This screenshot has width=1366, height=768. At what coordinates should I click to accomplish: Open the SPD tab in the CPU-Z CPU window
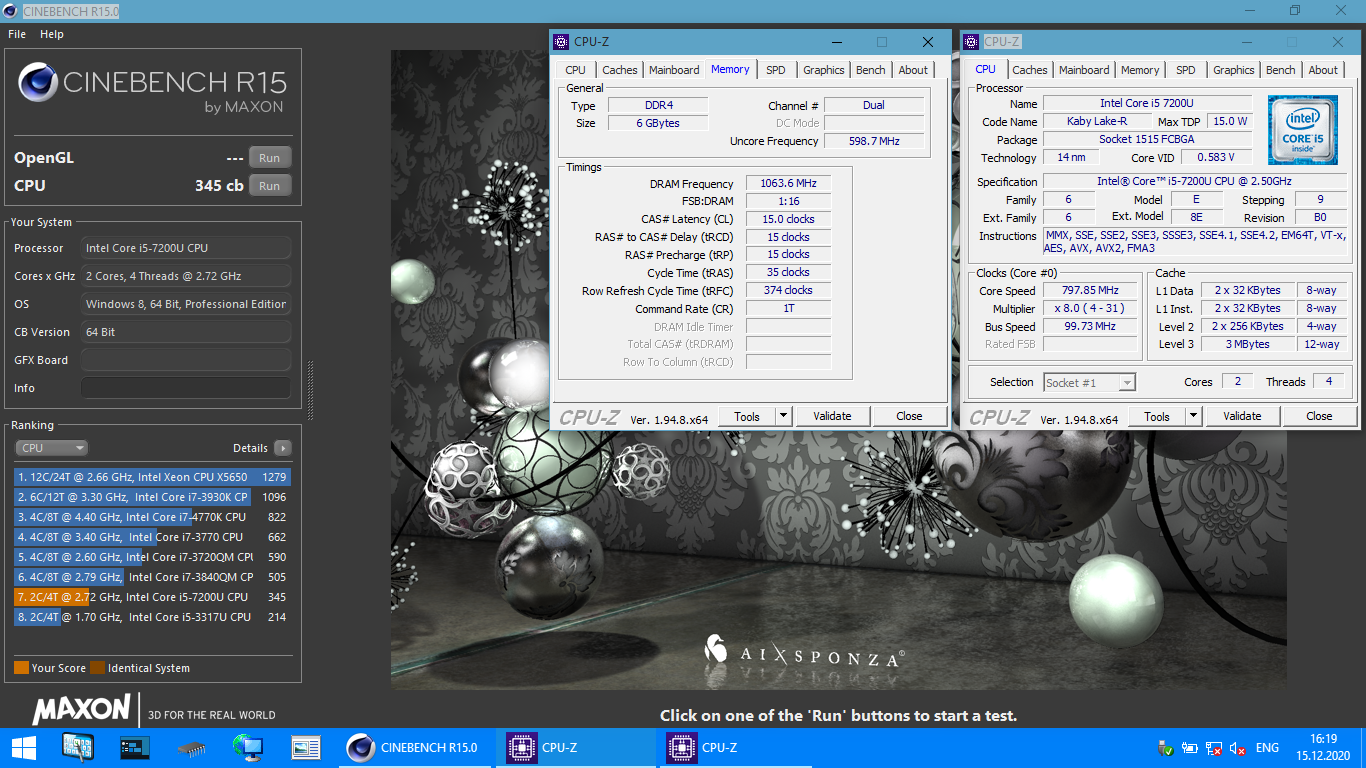pos(1186,70)
